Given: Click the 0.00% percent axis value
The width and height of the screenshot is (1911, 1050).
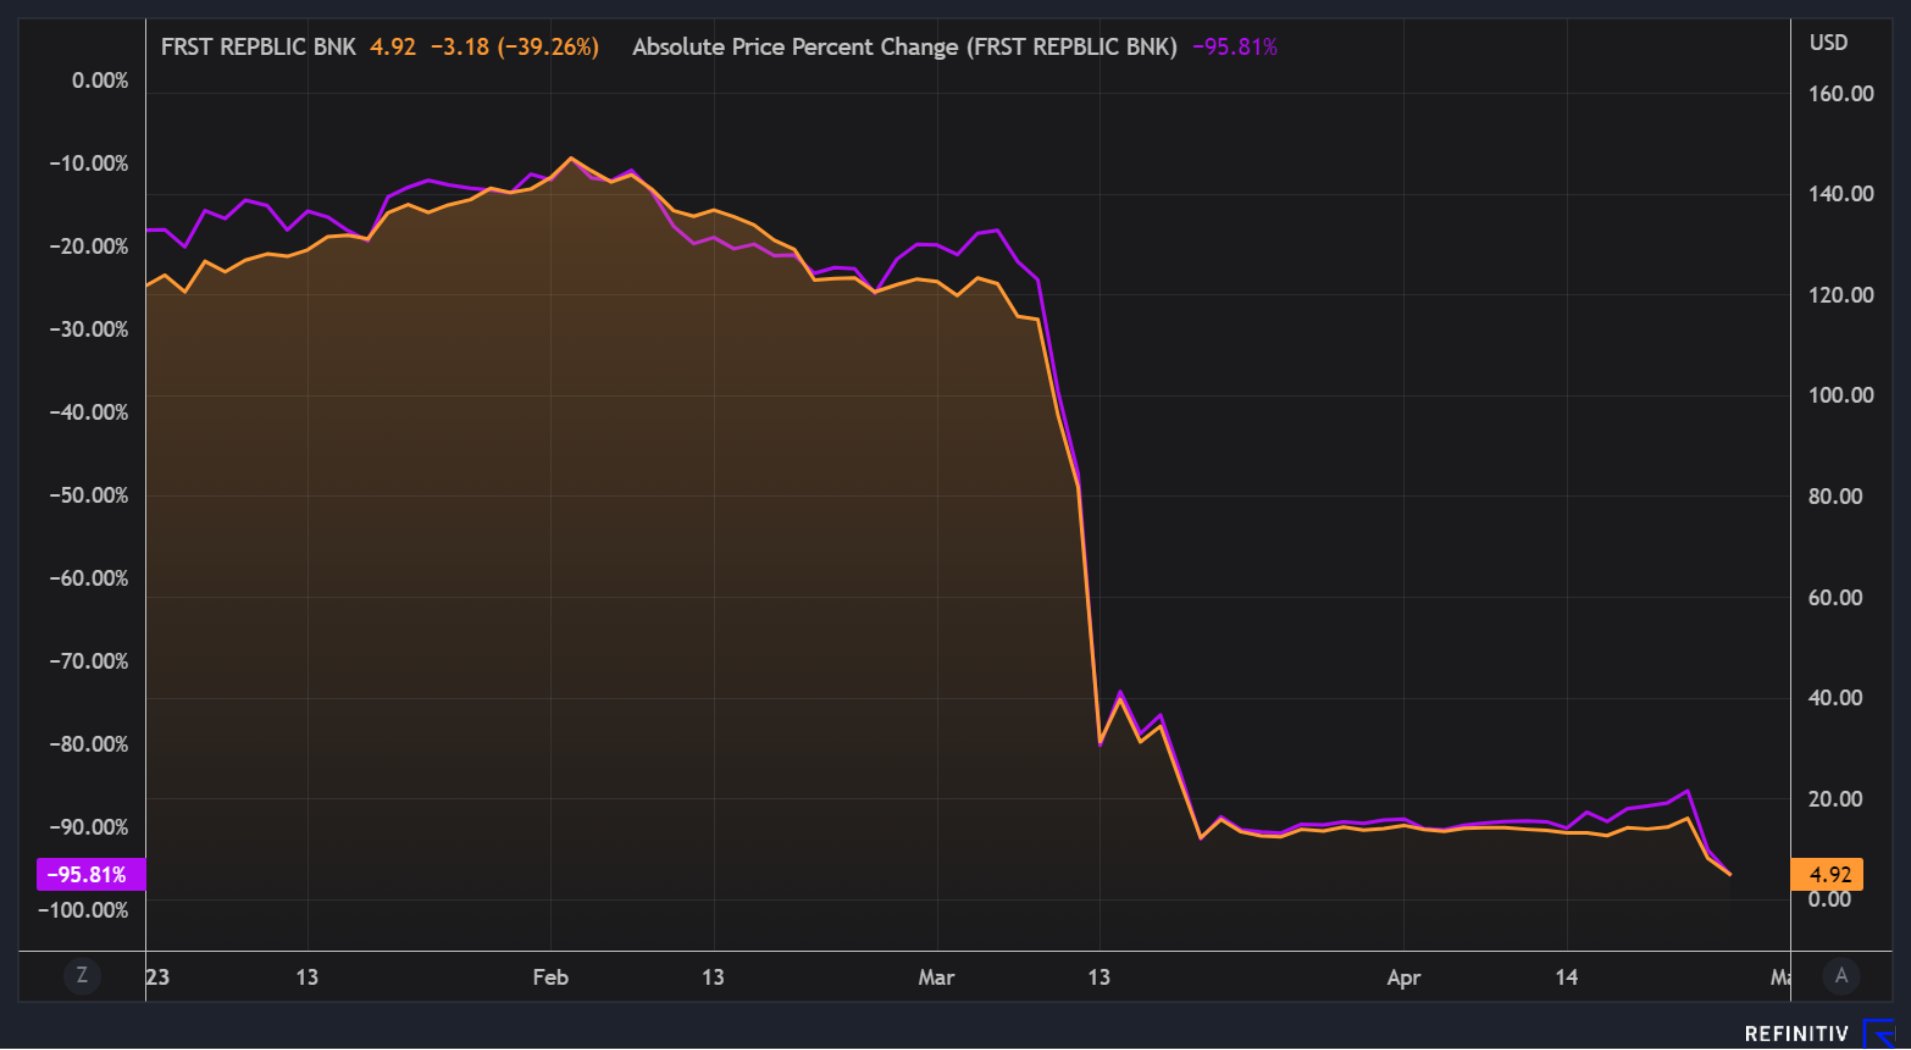Looking at the screenshot, I should tap(100, 81).
